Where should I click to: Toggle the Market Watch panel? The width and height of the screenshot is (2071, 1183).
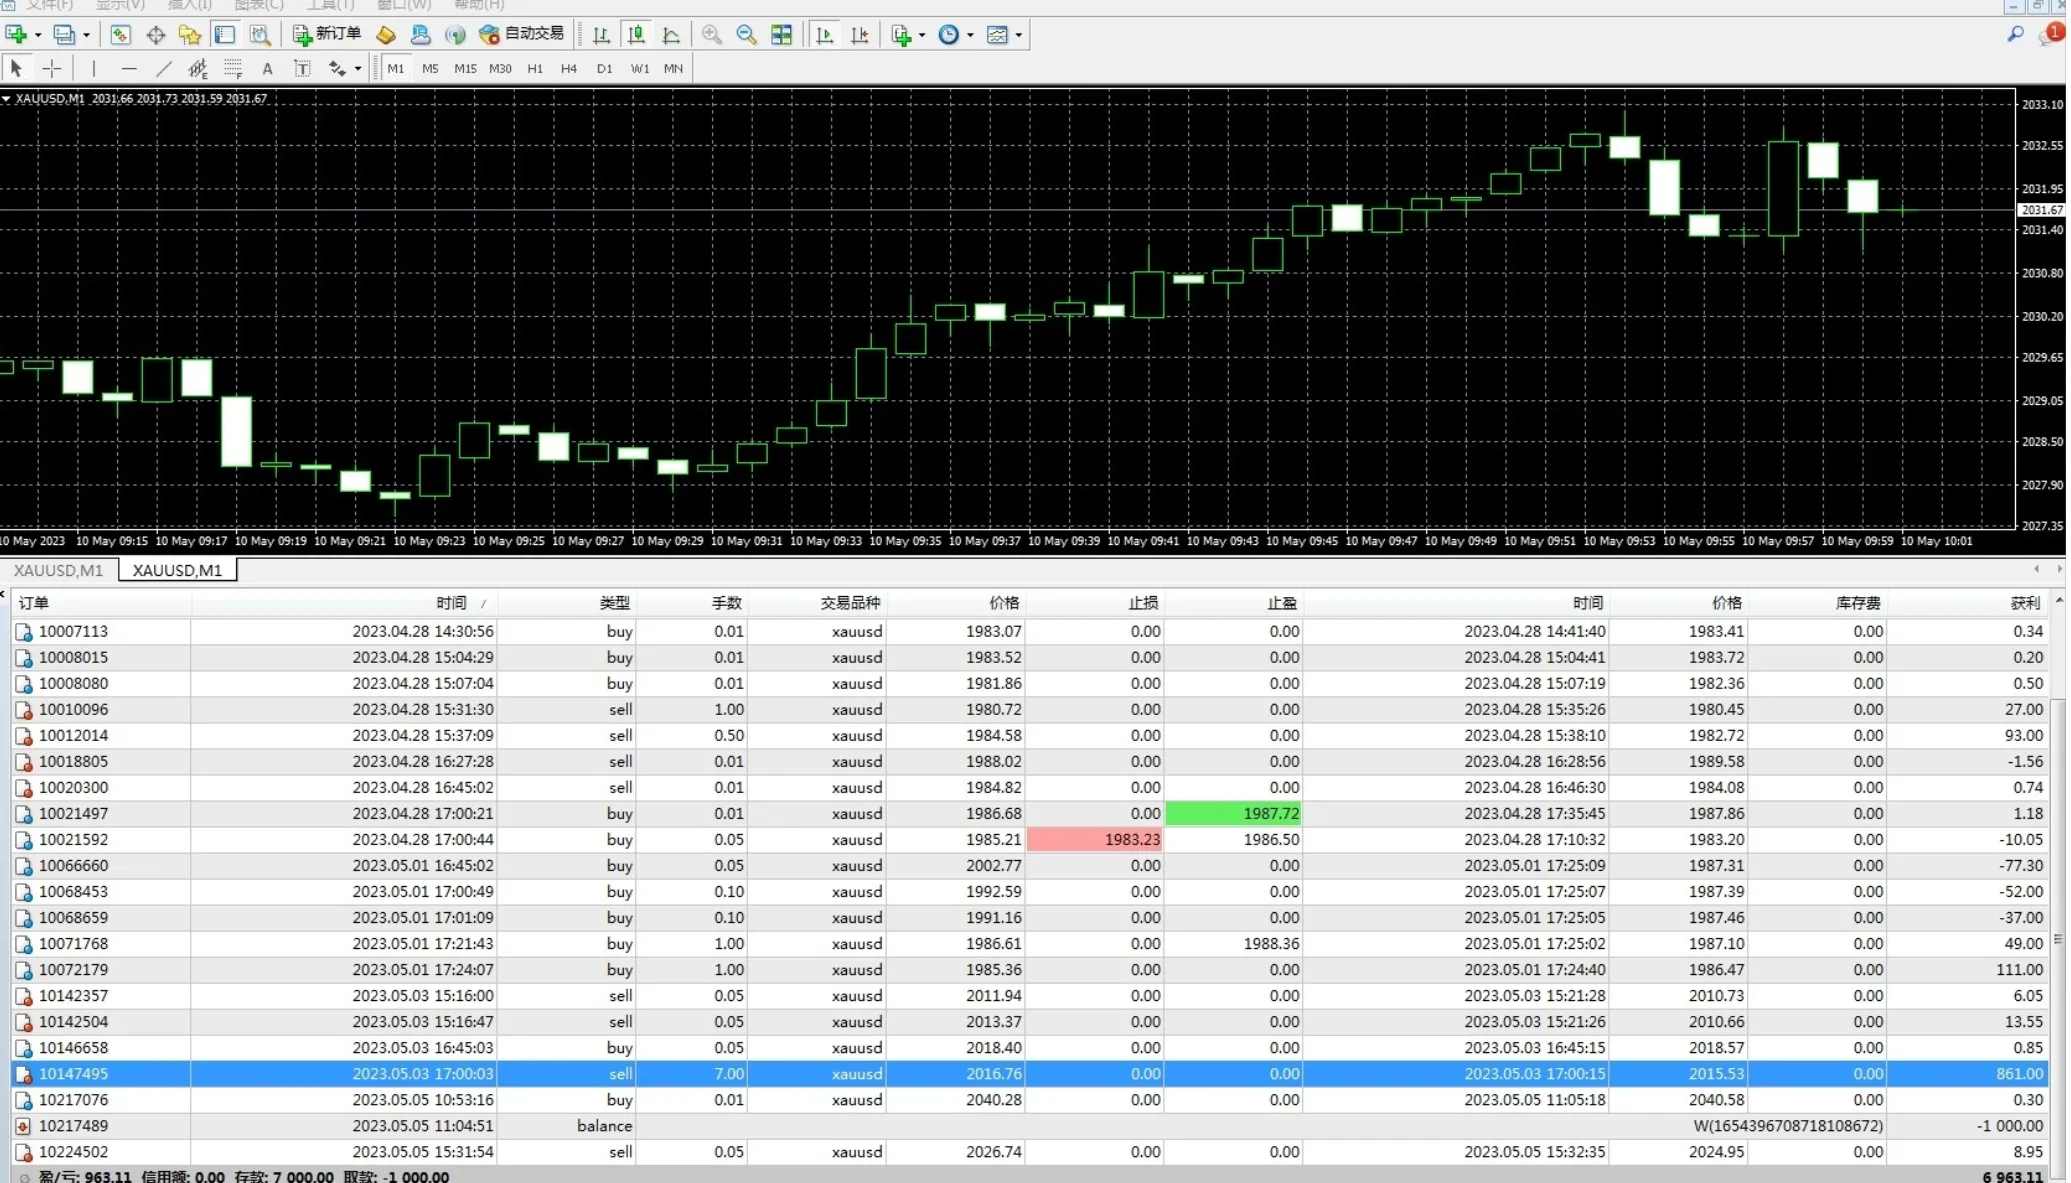tap(120, 35)
